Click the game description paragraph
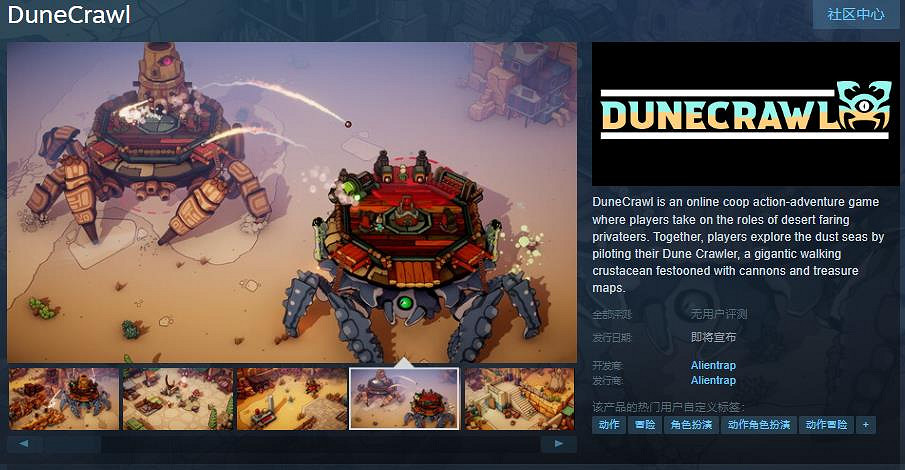 point(738,245)
